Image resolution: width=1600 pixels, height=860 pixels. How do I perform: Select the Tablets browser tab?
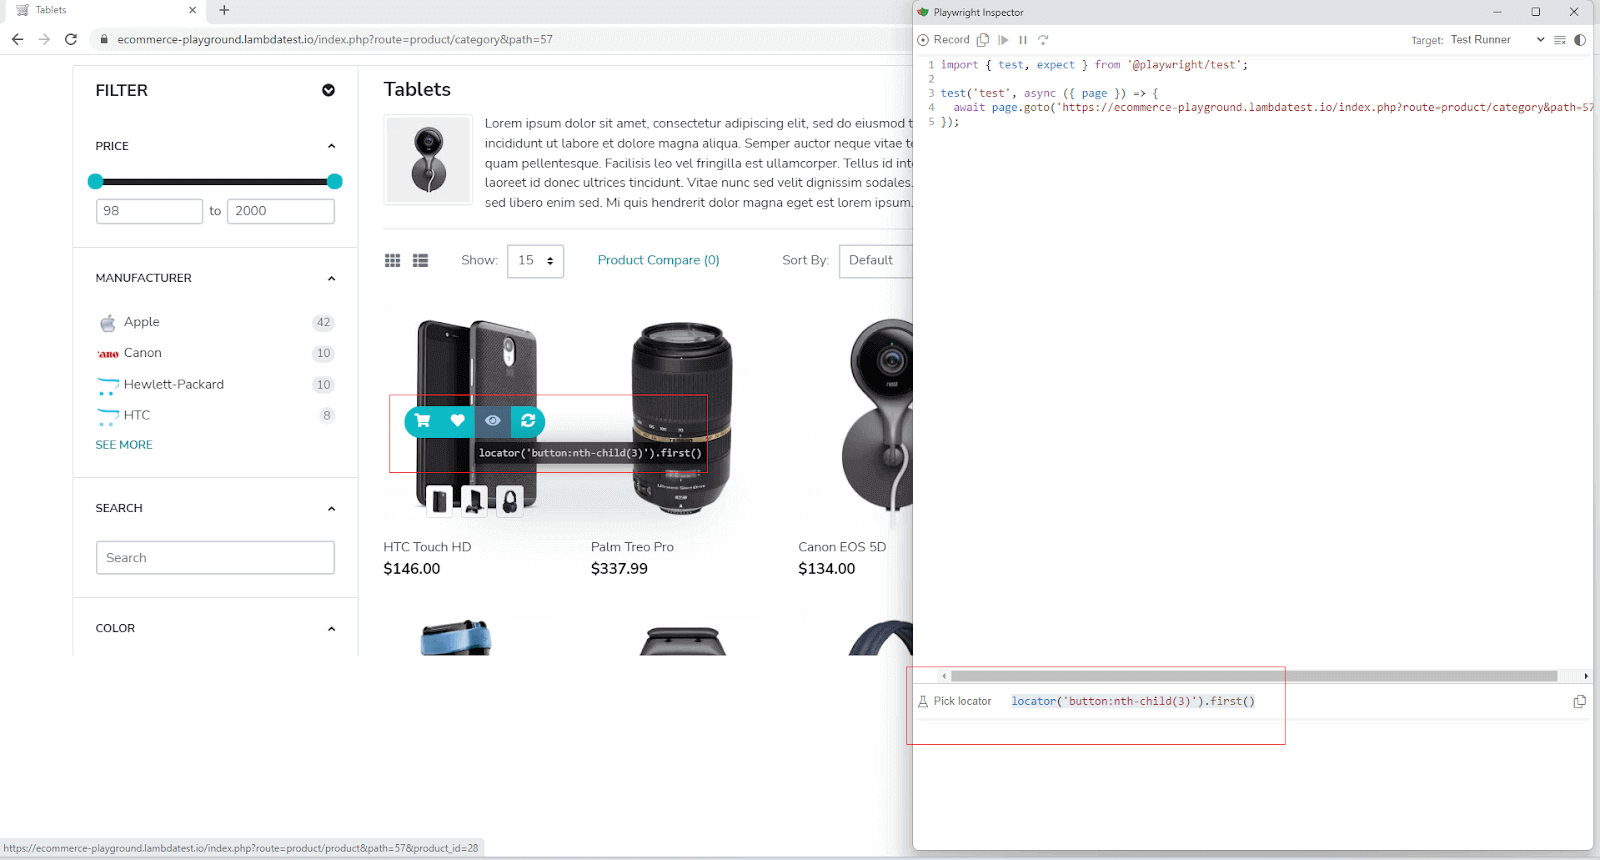[x=100, y=10]
